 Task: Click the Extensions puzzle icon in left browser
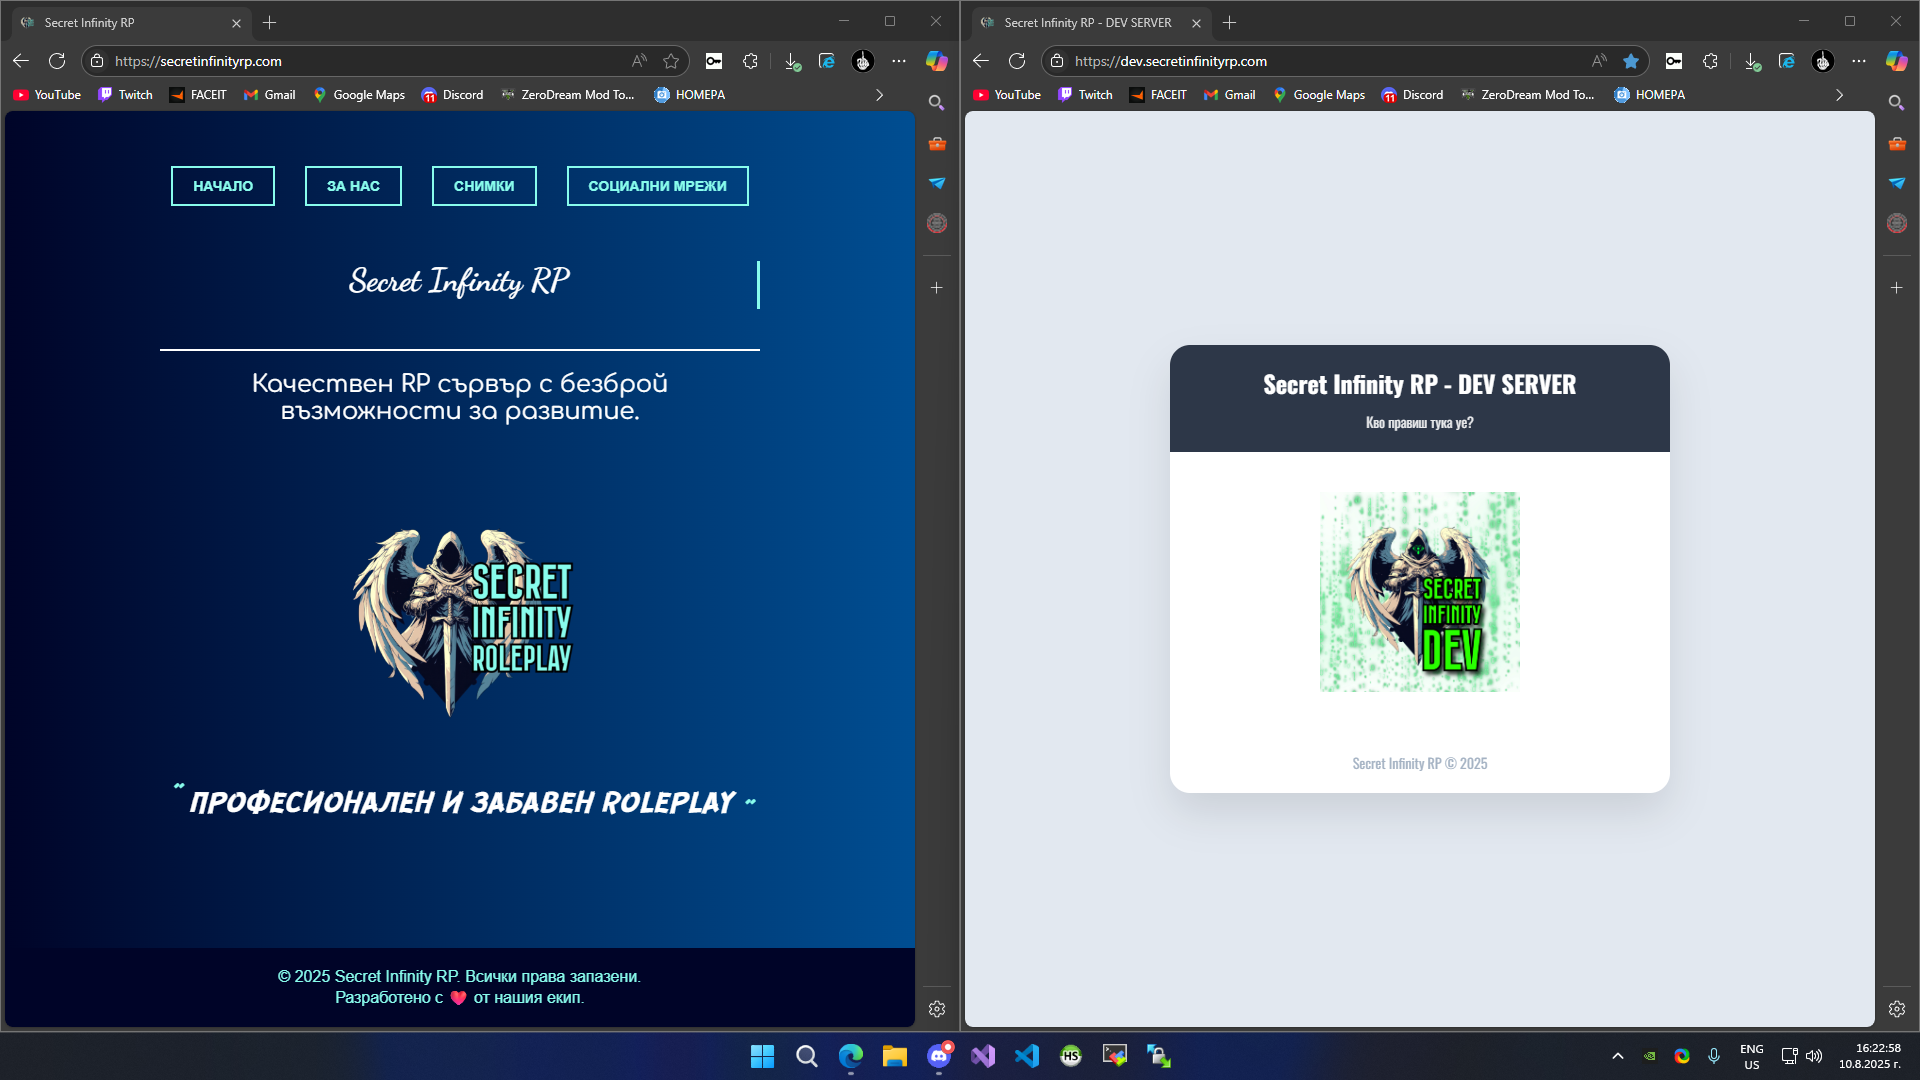pos(750,61)
